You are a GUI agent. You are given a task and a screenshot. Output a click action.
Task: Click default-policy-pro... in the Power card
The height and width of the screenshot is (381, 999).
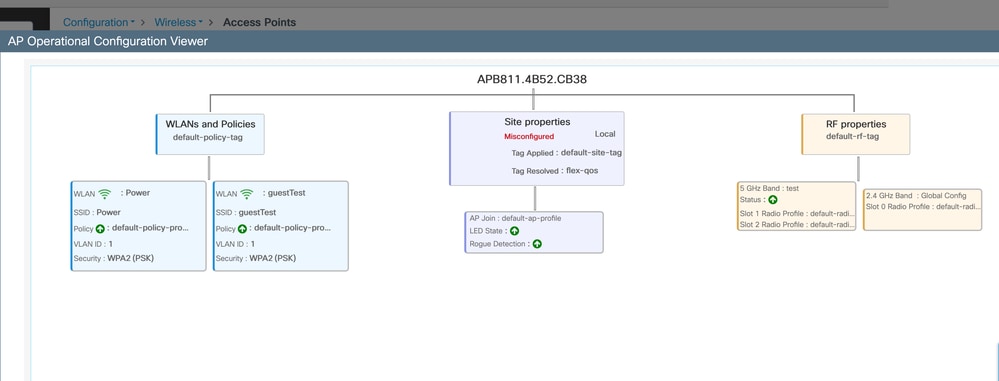pos(150,228)
